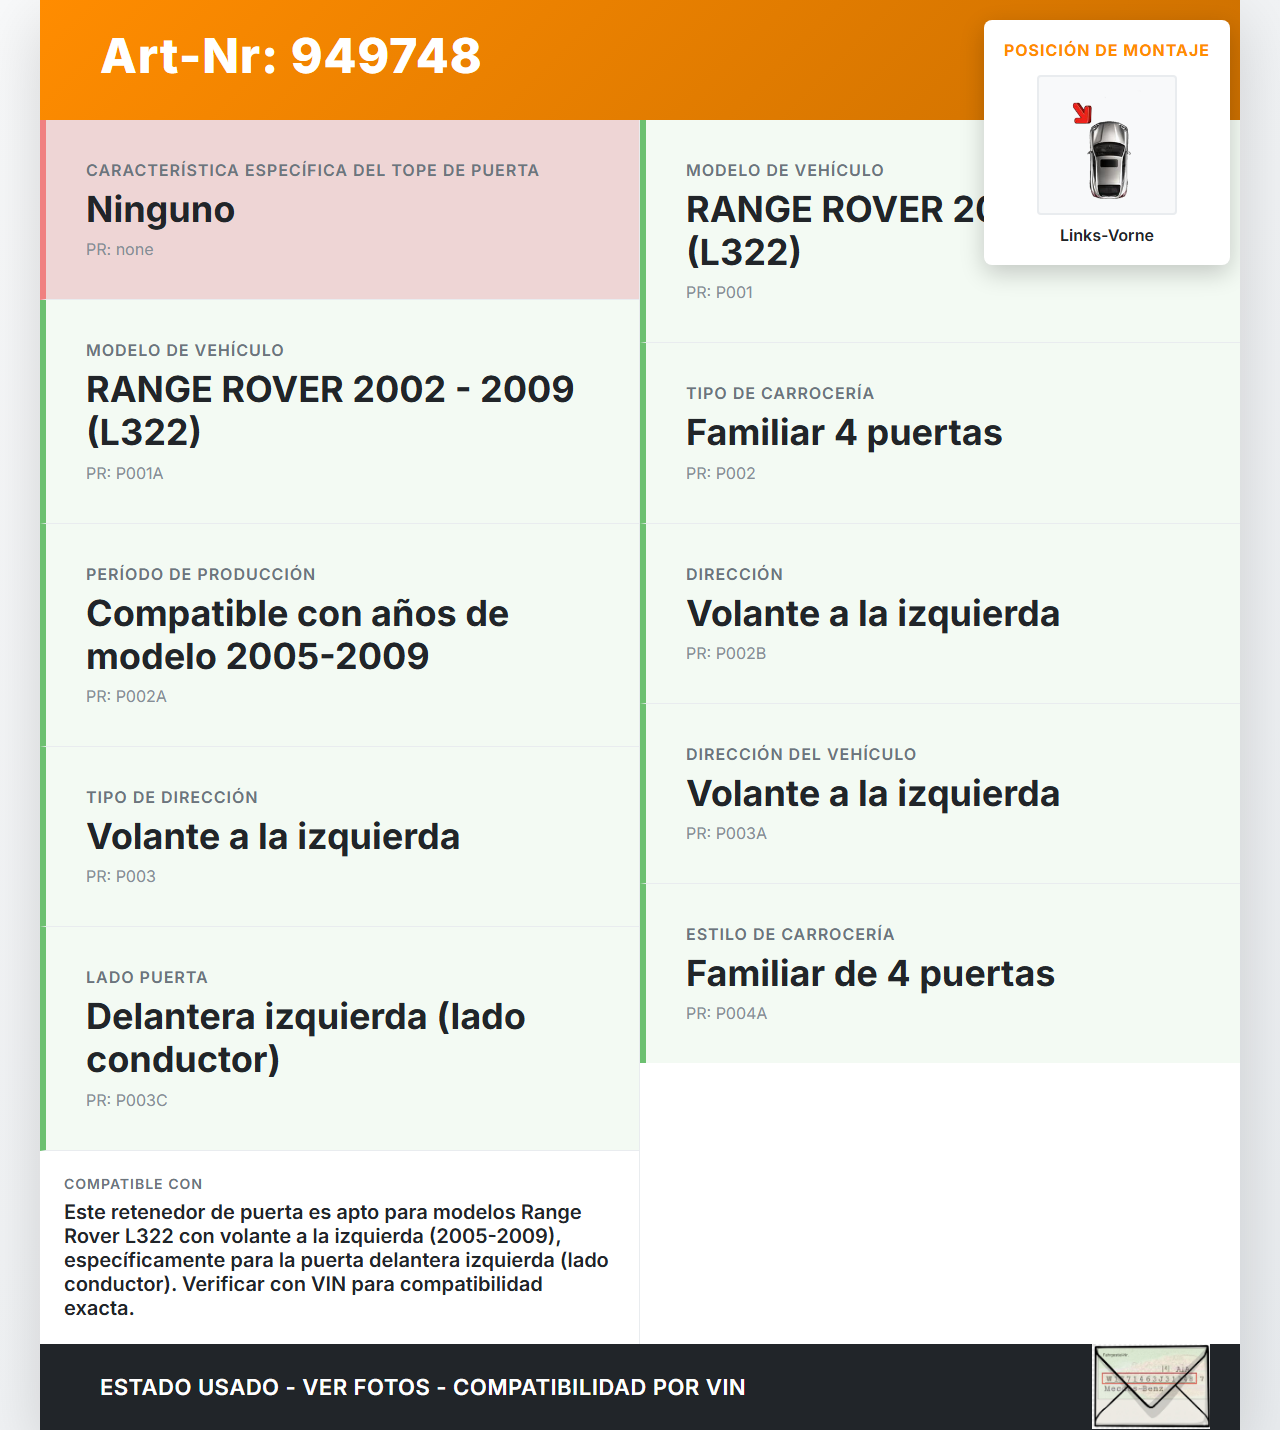Select the "Familiar 4 puertas" value
This screenshot has width=1280, height=1430.
(x=844, y=432)
